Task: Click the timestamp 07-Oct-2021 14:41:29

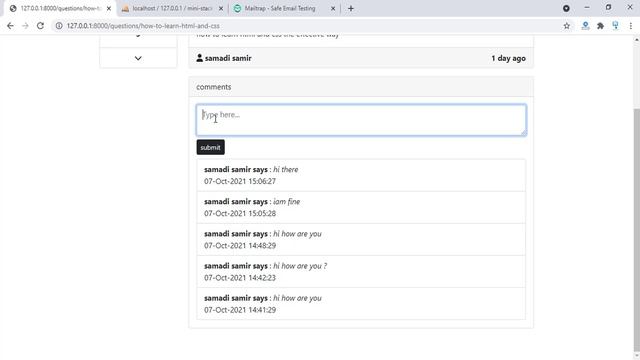Action: click(240, 310)
